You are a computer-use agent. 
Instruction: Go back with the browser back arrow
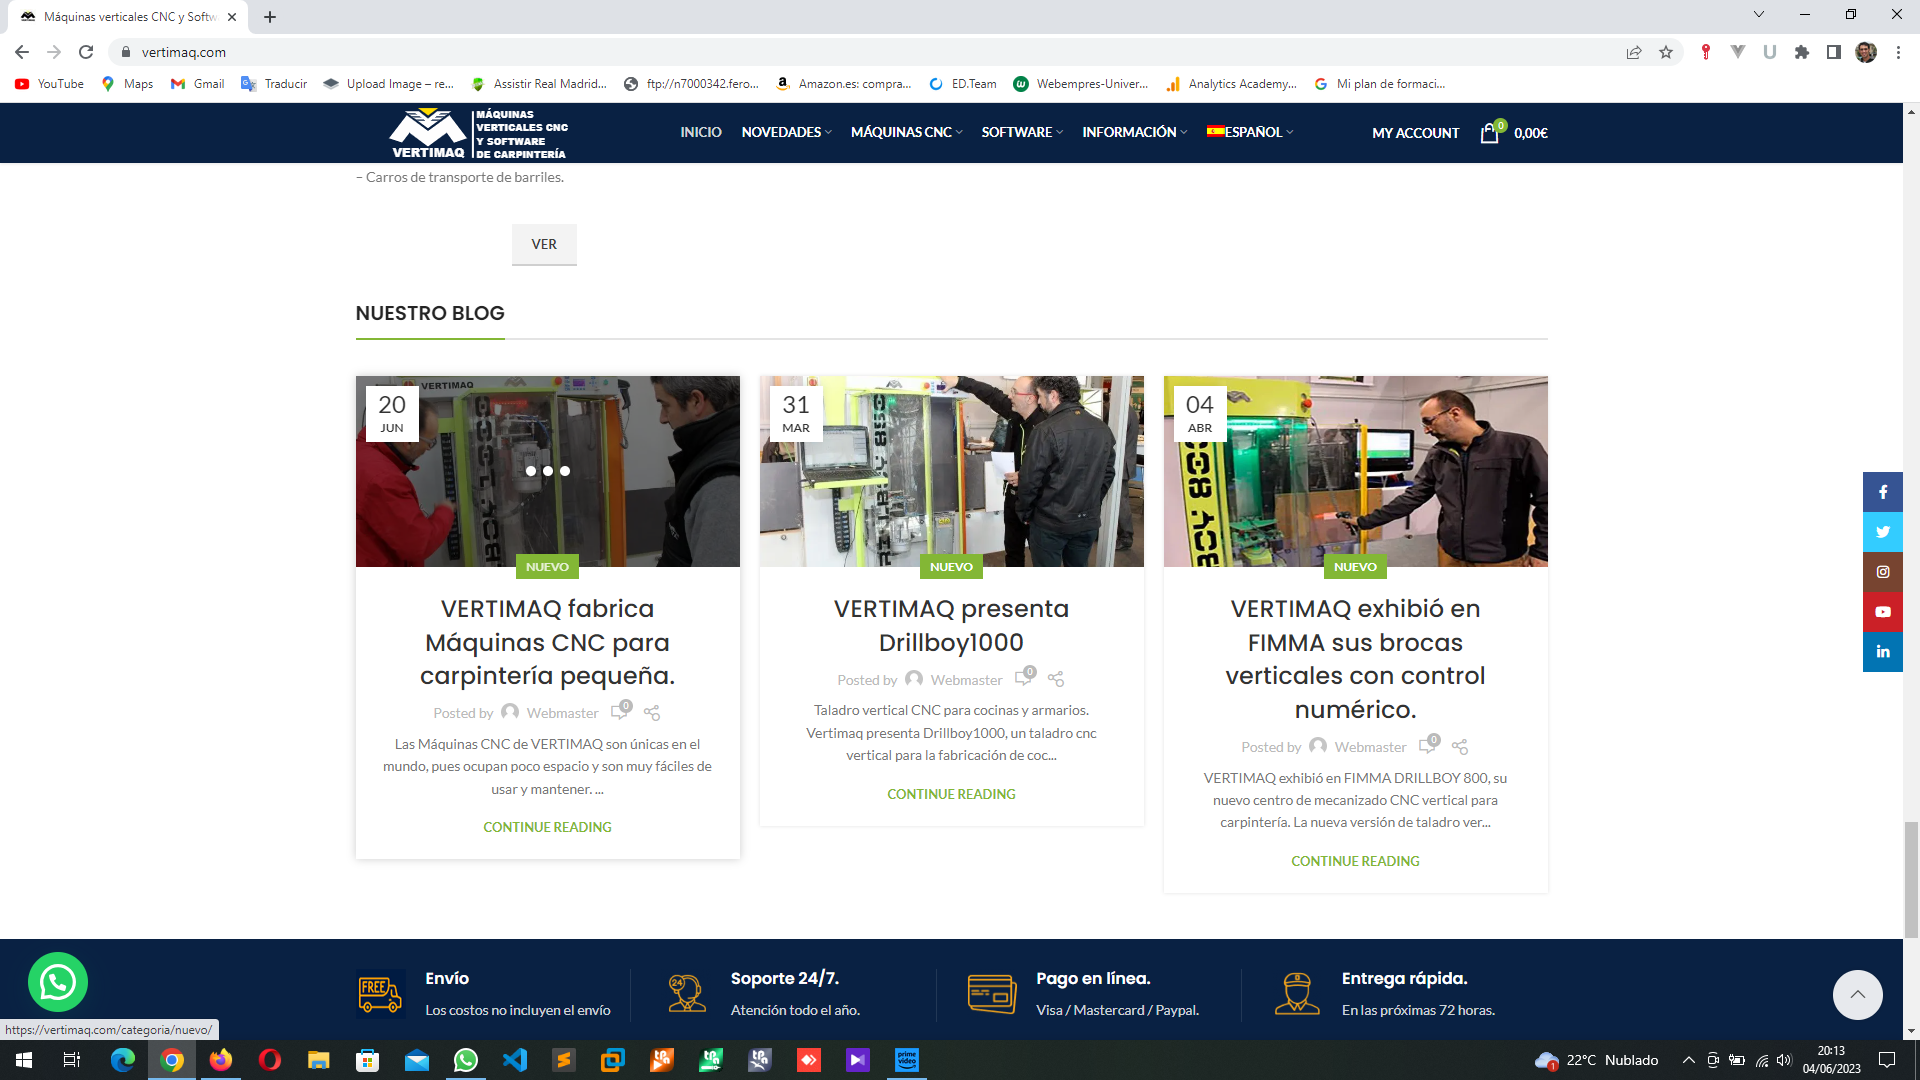[x=22, y=52]
